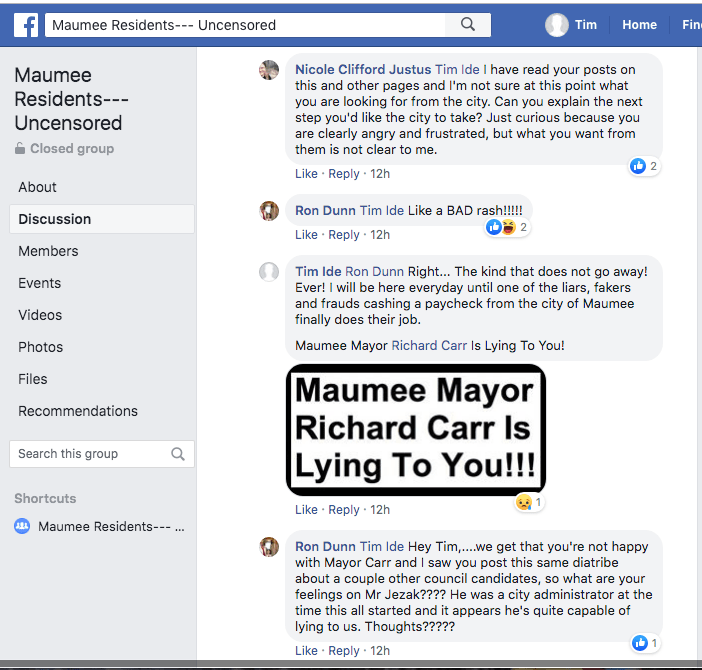Click Nicole Clifford Justus's profile picture

click(x=269, y=70)
